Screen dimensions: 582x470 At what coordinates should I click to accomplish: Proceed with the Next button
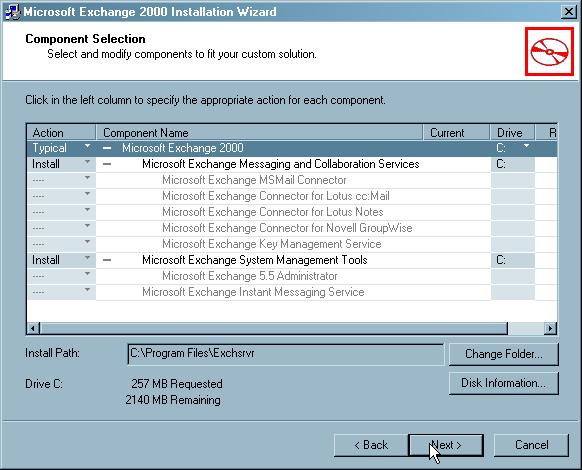(446, 445)
